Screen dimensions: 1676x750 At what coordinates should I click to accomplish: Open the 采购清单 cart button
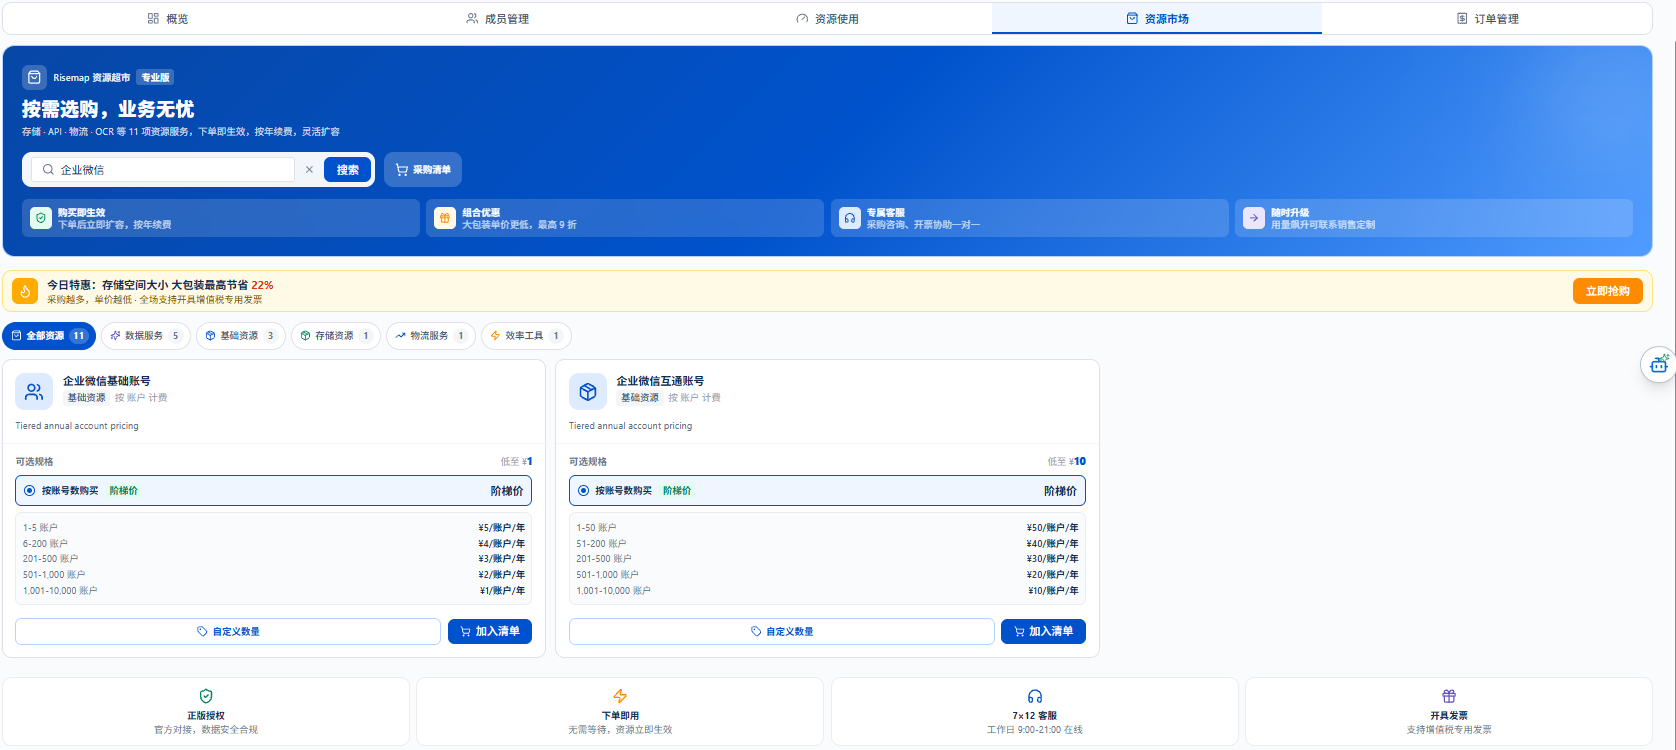[x=423, y=170]
